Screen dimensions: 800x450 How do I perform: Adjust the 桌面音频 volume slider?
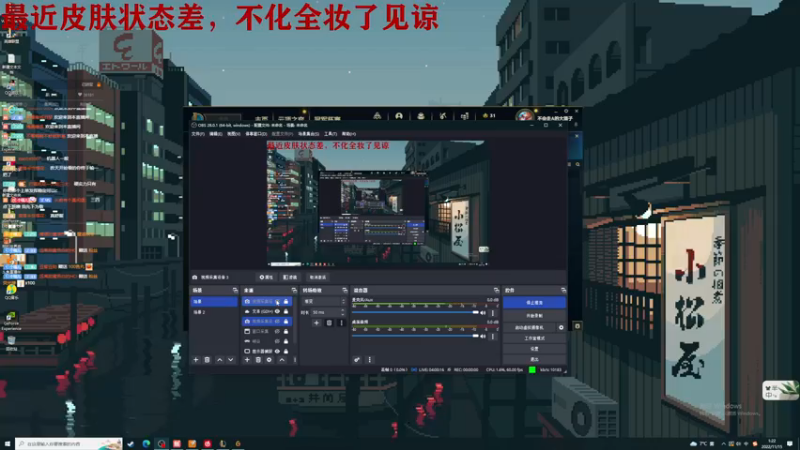[415, 336]
